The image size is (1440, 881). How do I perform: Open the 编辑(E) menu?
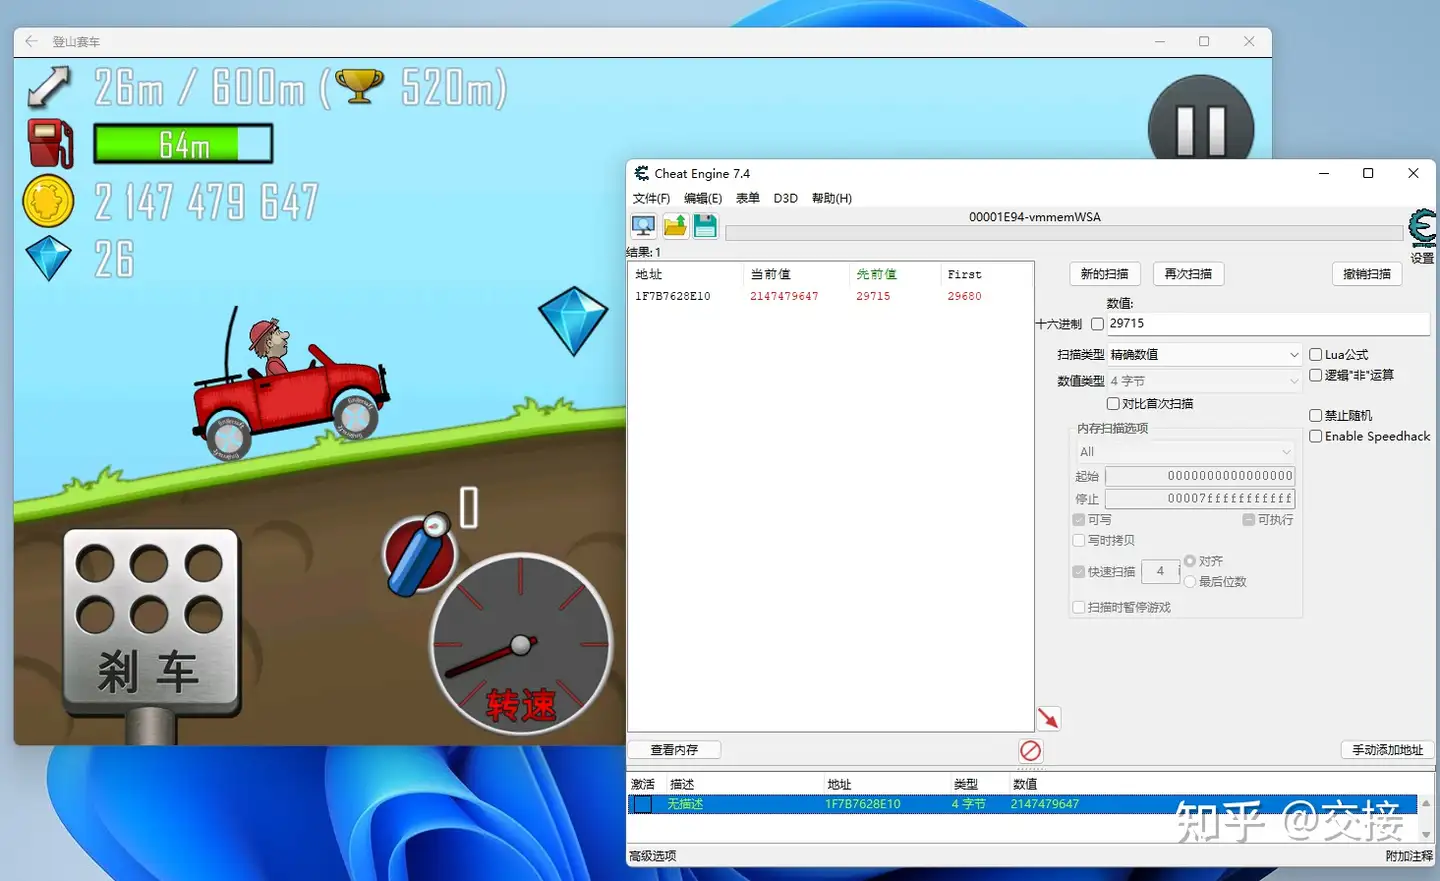[703, 198]
